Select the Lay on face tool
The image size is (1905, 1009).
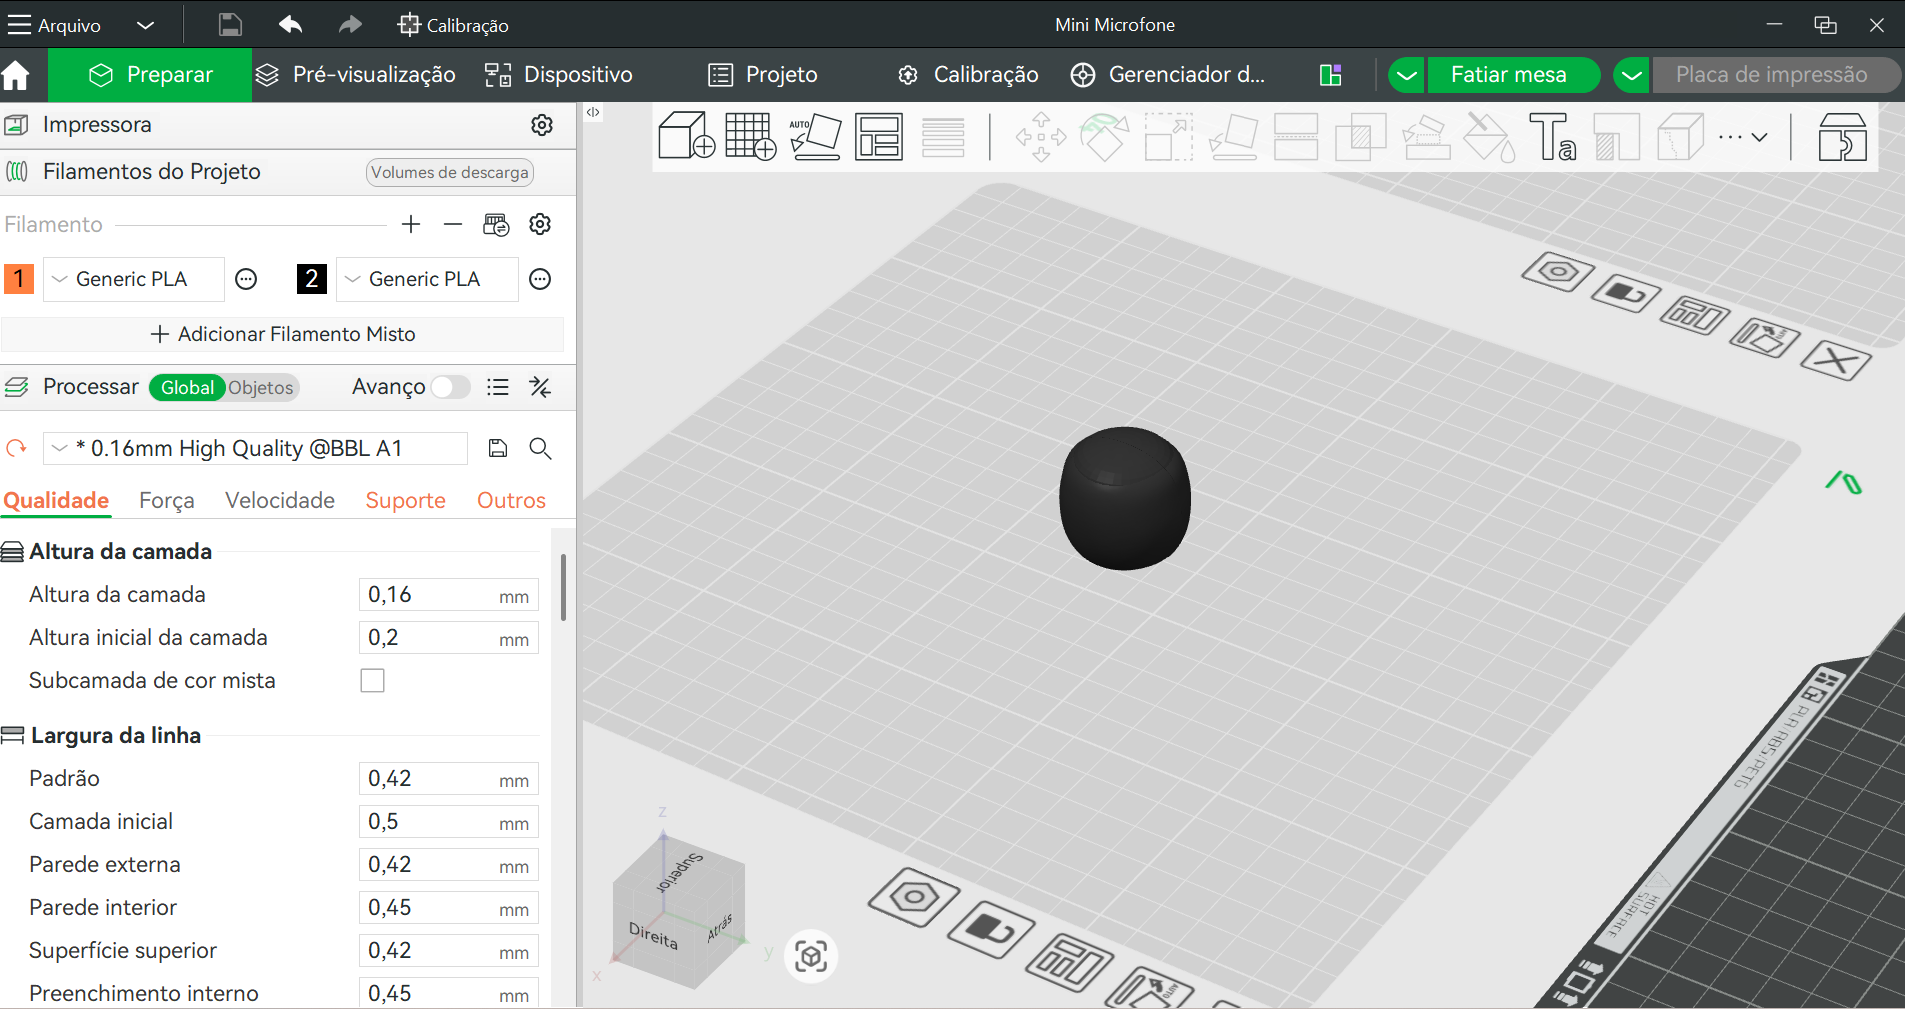(1233, 137)
